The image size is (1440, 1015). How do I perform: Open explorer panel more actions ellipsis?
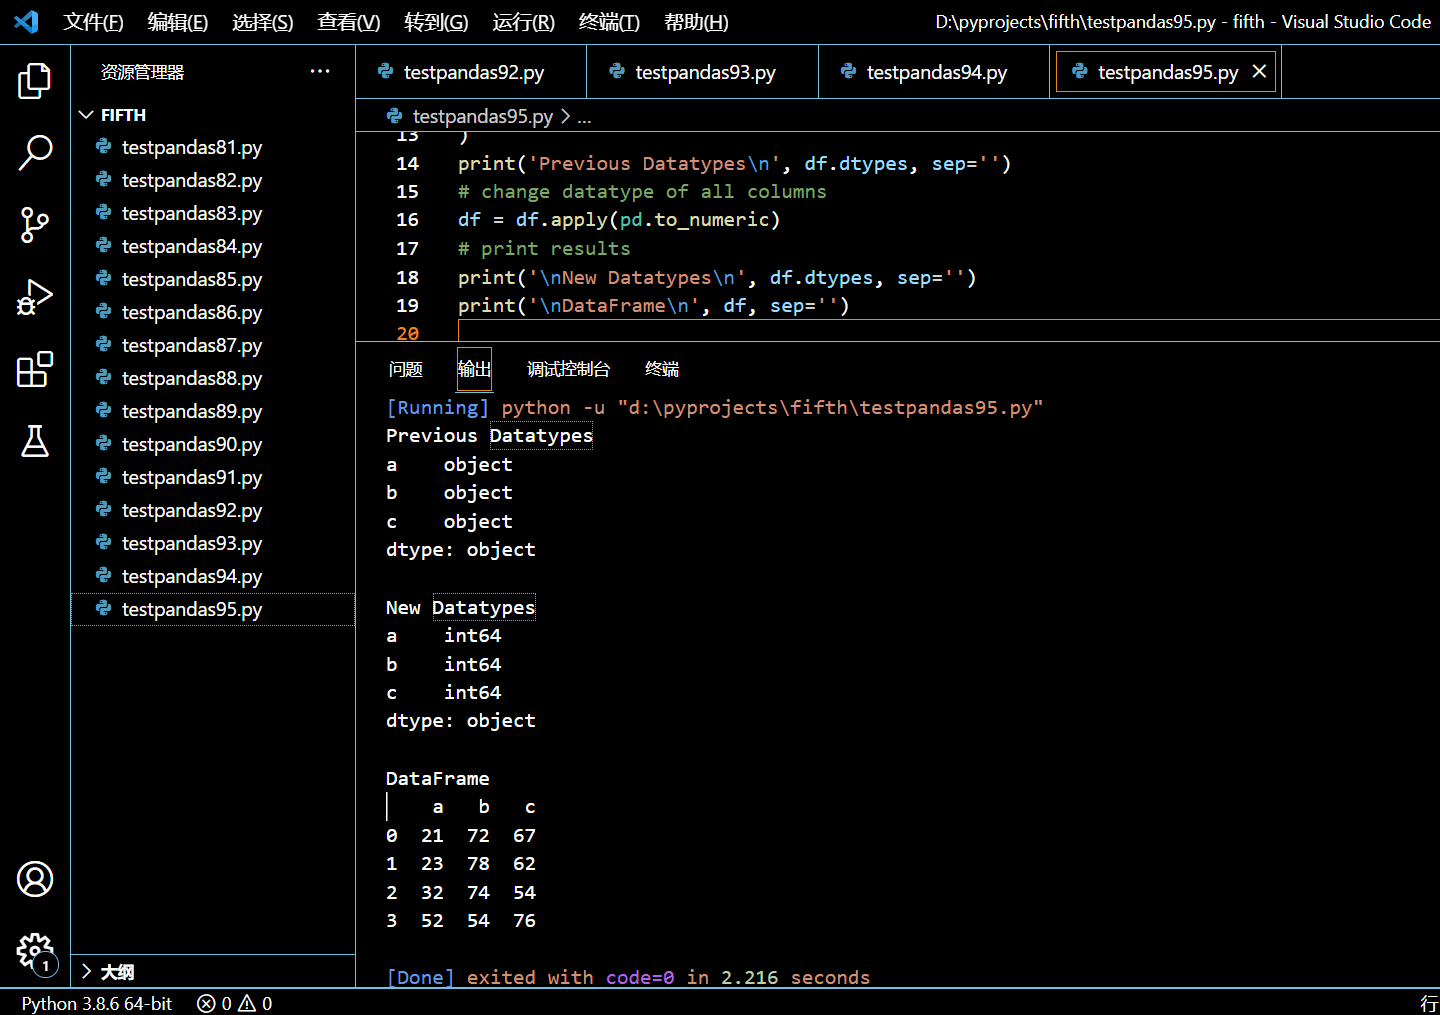[x=320, y=71]
